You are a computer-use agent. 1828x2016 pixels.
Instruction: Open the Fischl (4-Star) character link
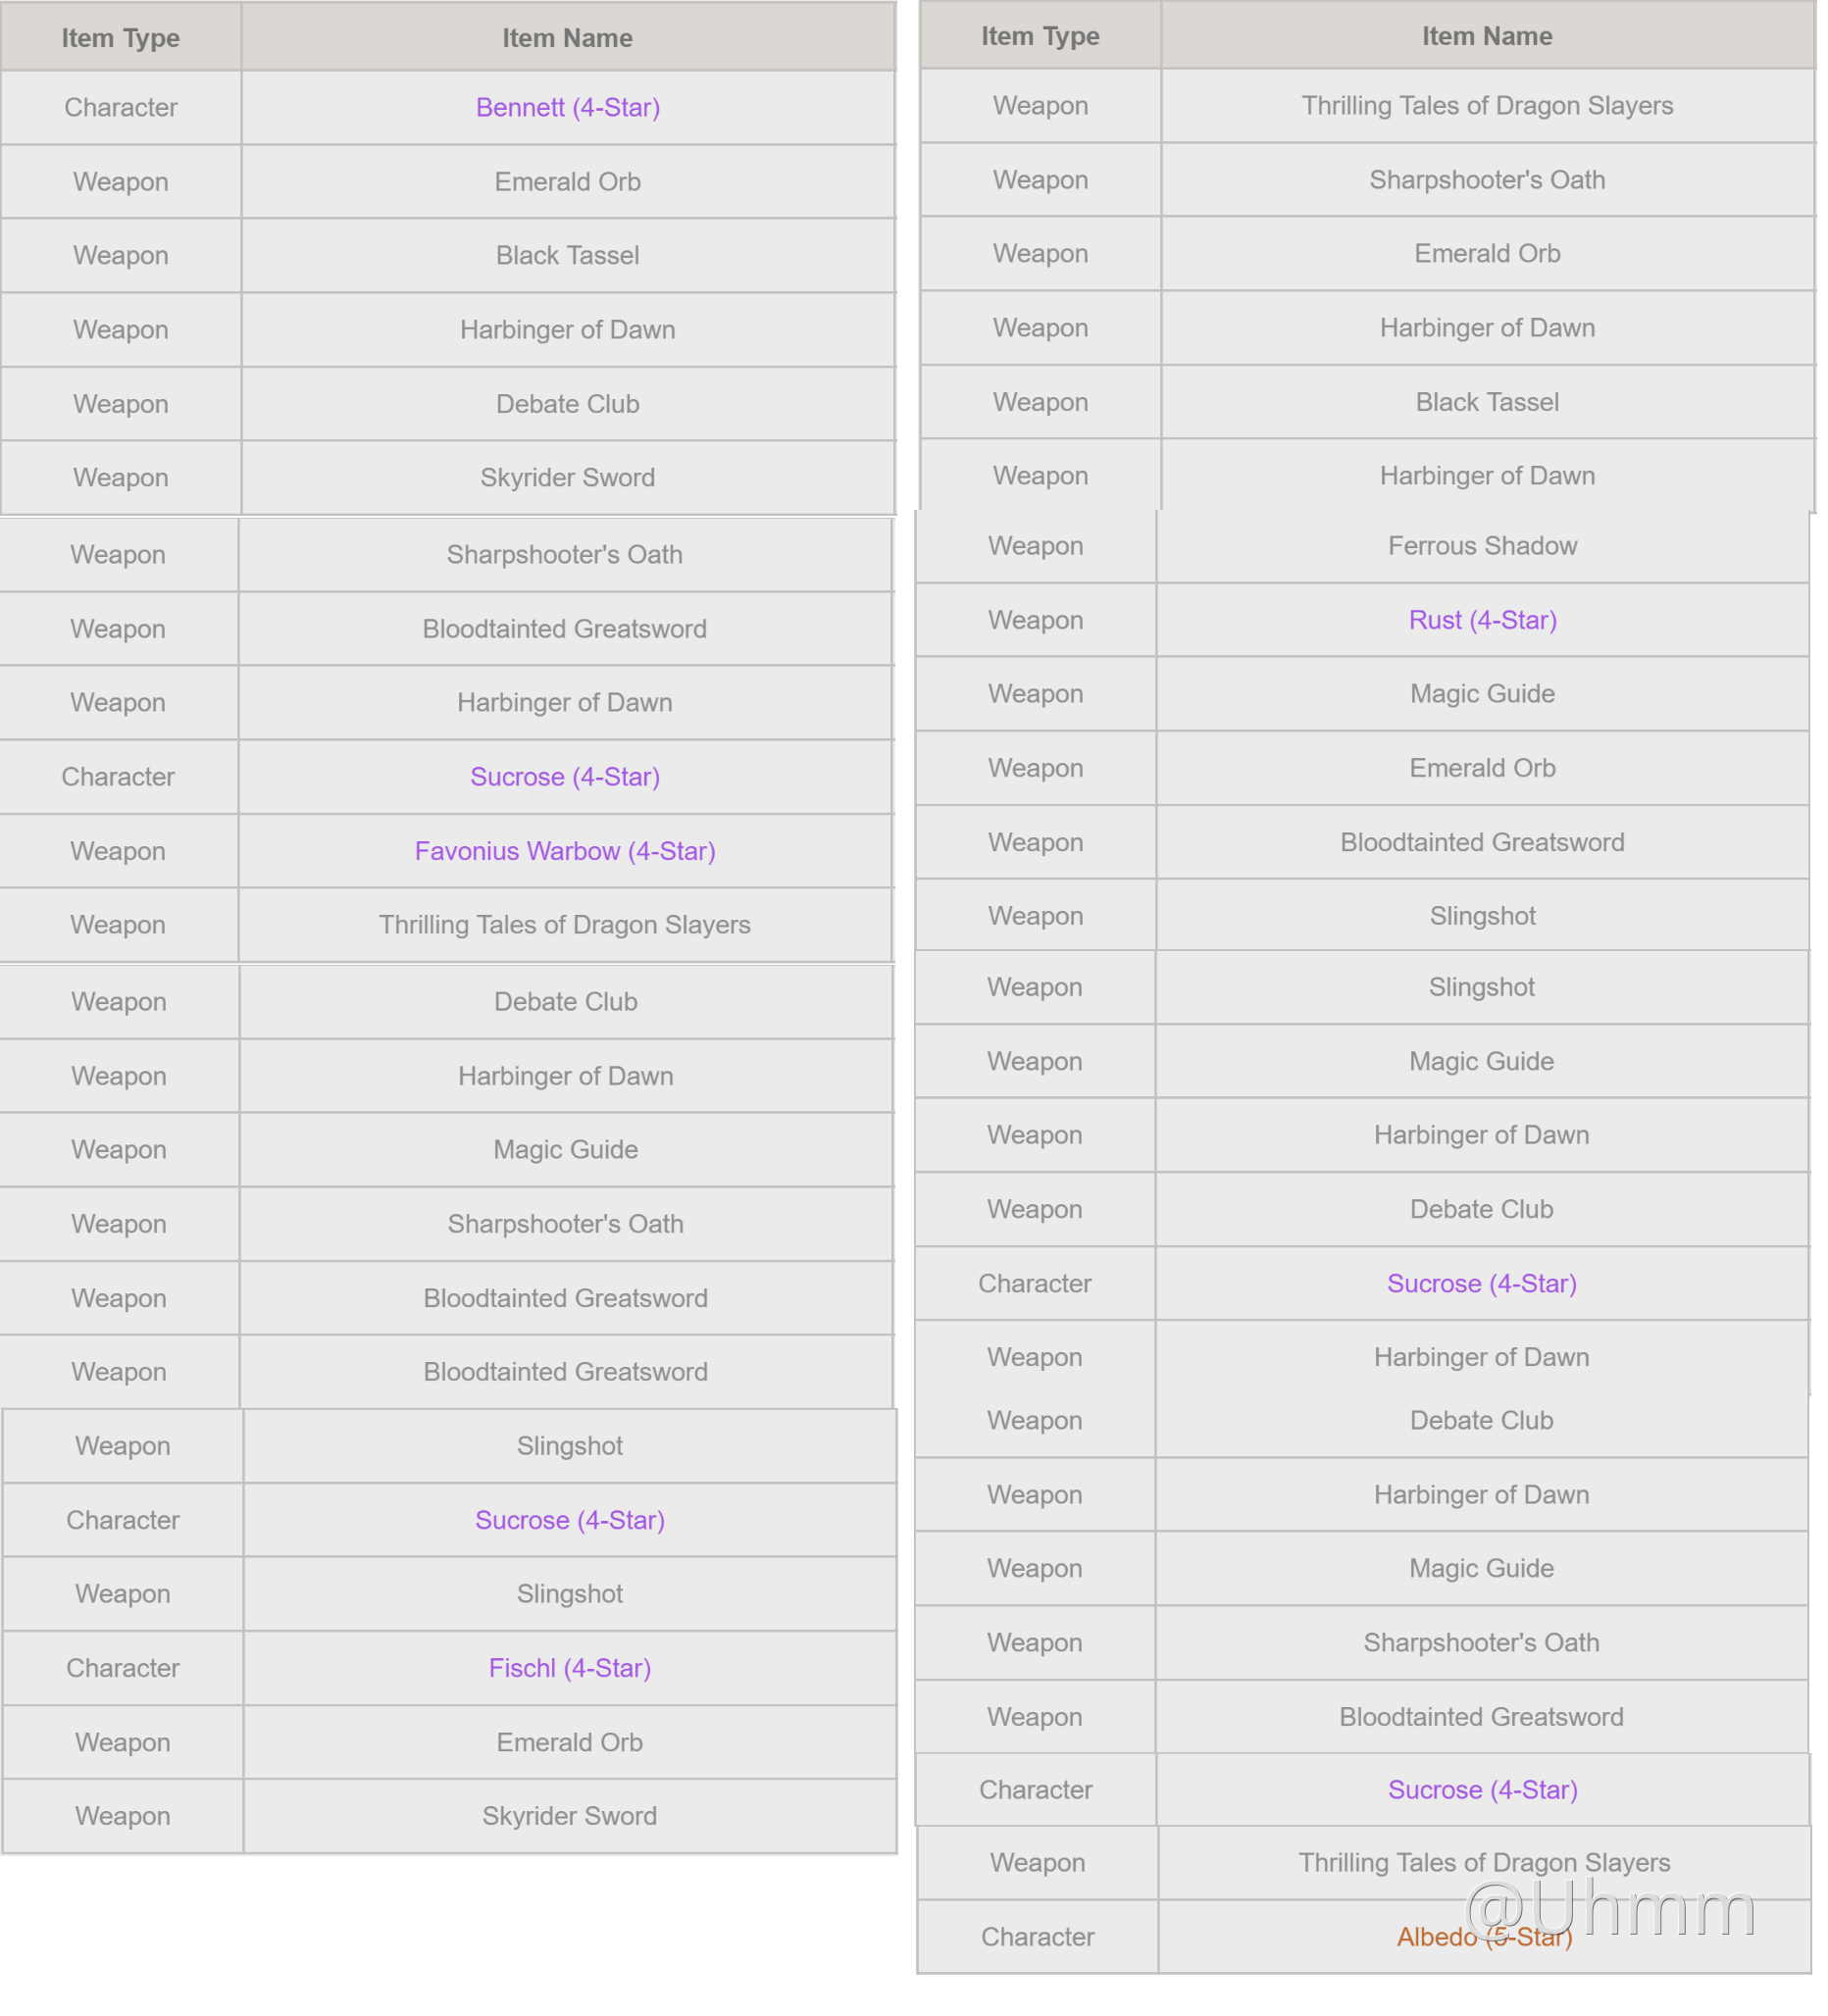pos(569,1668)
